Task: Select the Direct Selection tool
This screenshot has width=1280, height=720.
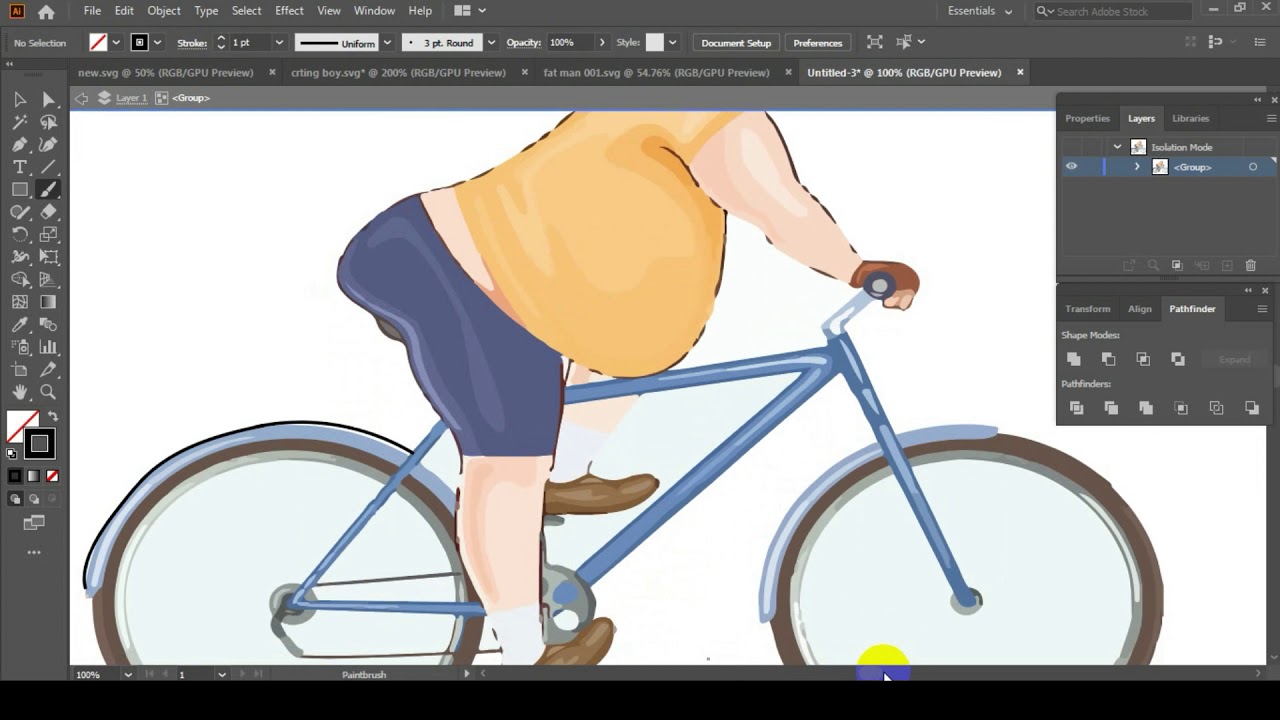Action: [48, 99]
